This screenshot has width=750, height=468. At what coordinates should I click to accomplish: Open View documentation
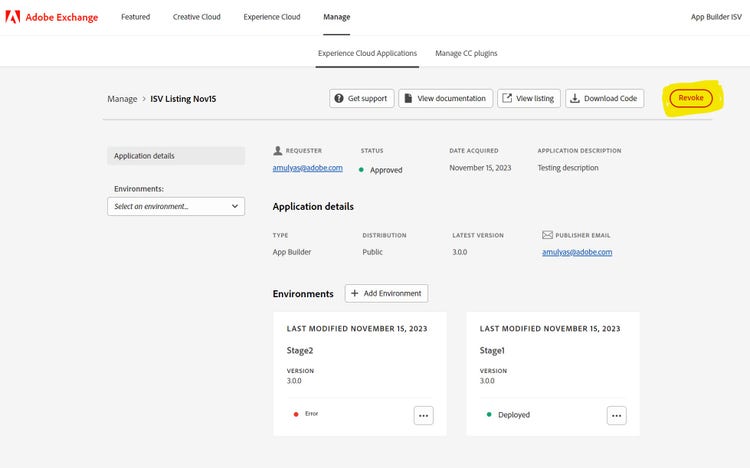(x=445, y=98)
